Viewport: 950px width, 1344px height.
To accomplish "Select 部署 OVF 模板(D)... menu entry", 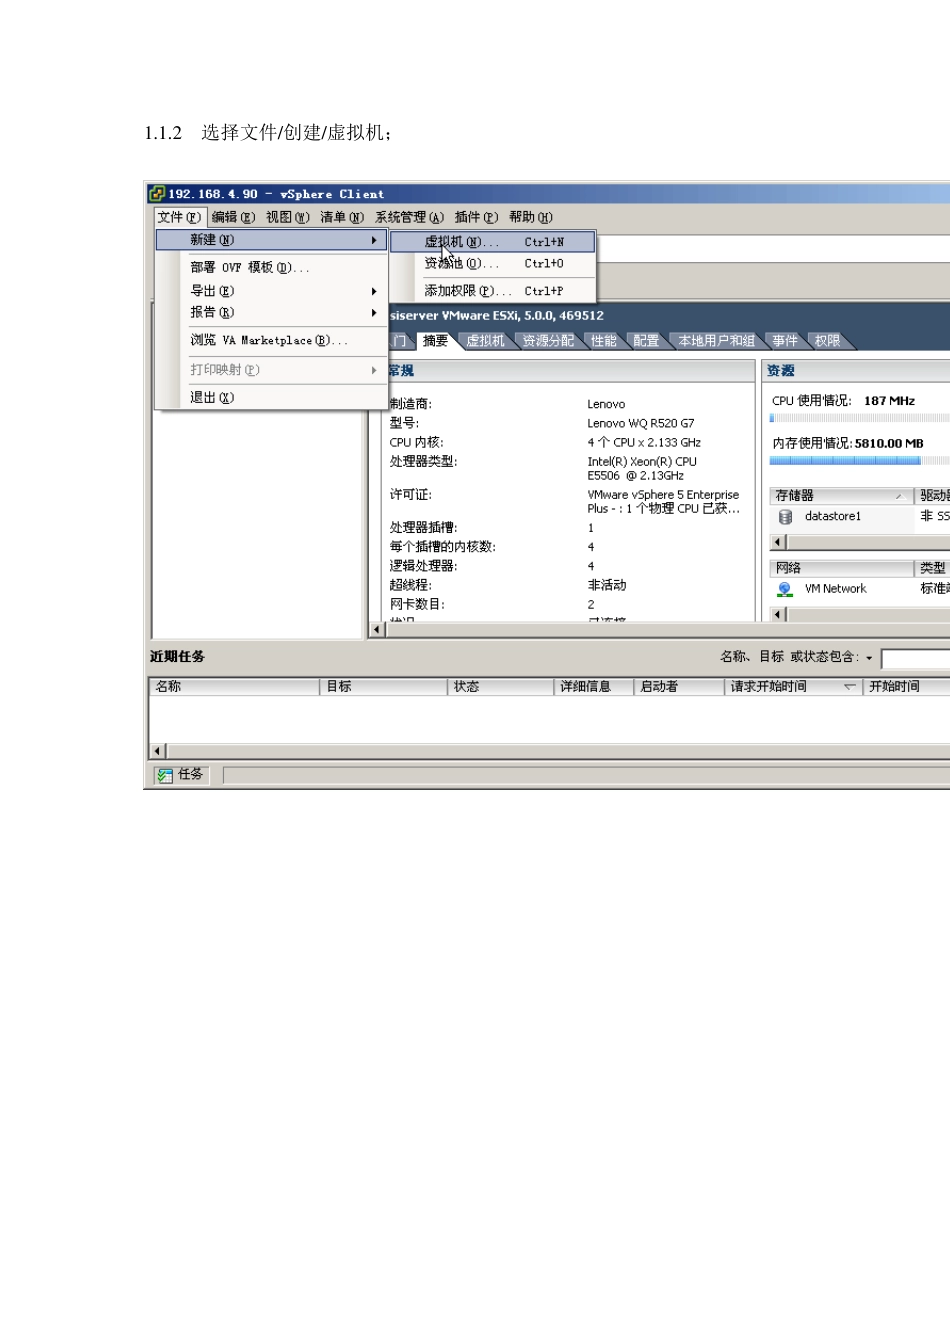I will pyautogui.click(x=272, y=268).
